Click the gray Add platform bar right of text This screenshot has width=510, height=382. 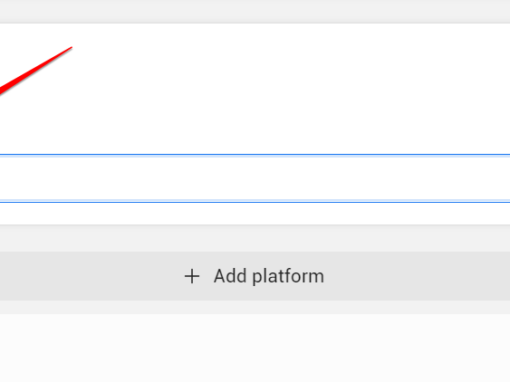[x=417, y=276]
